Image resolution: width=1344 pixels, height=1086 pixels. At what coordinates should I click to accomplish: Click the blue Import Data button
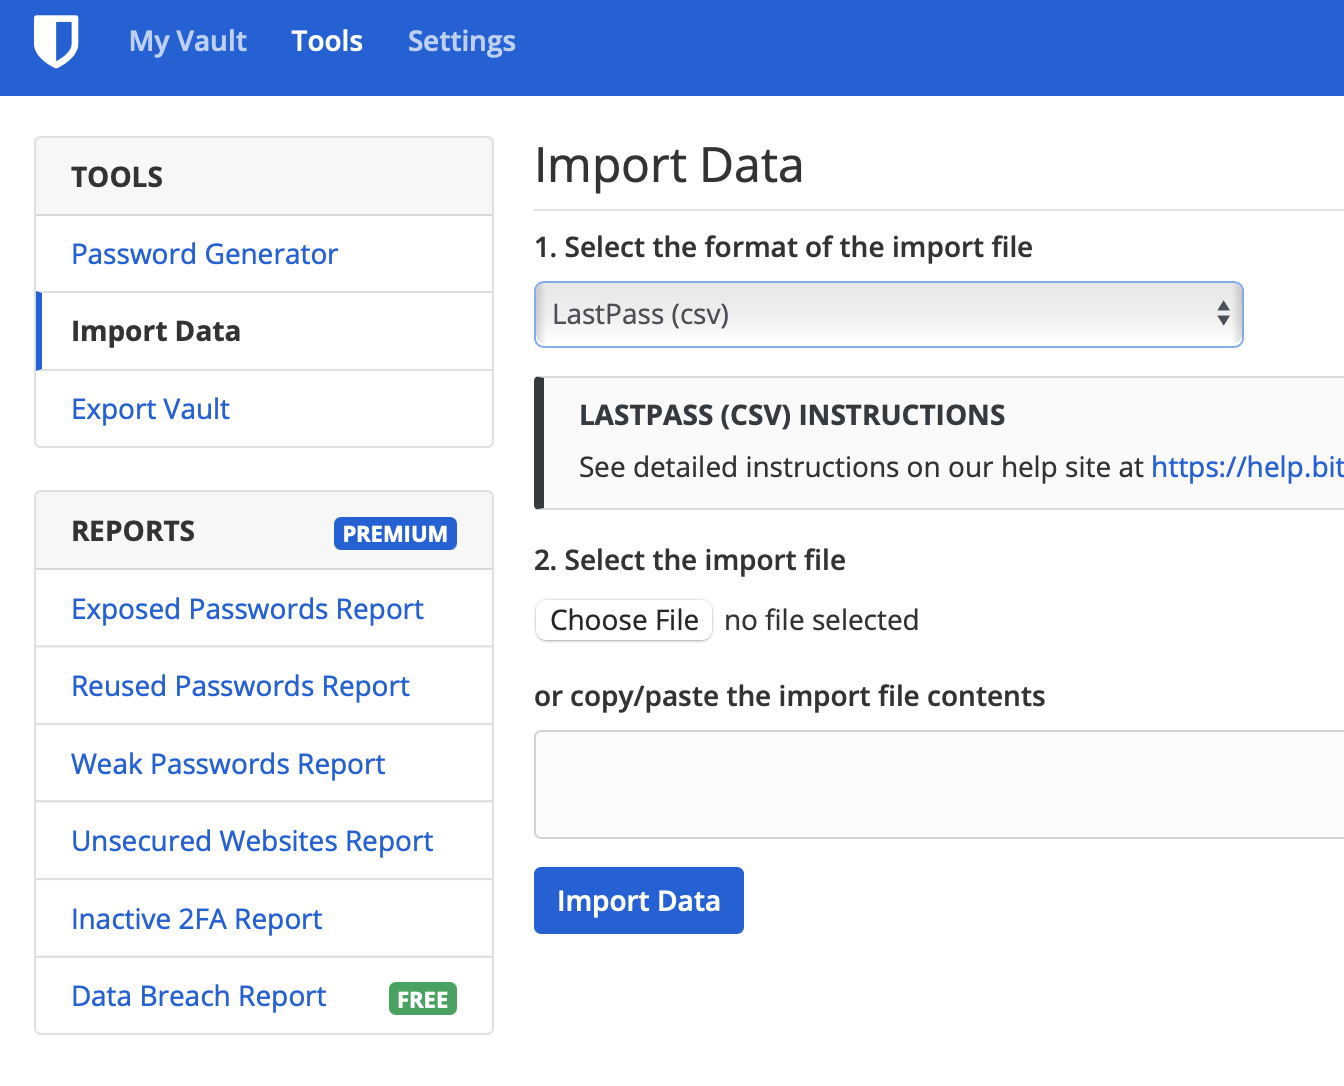(x=639, y=901)
